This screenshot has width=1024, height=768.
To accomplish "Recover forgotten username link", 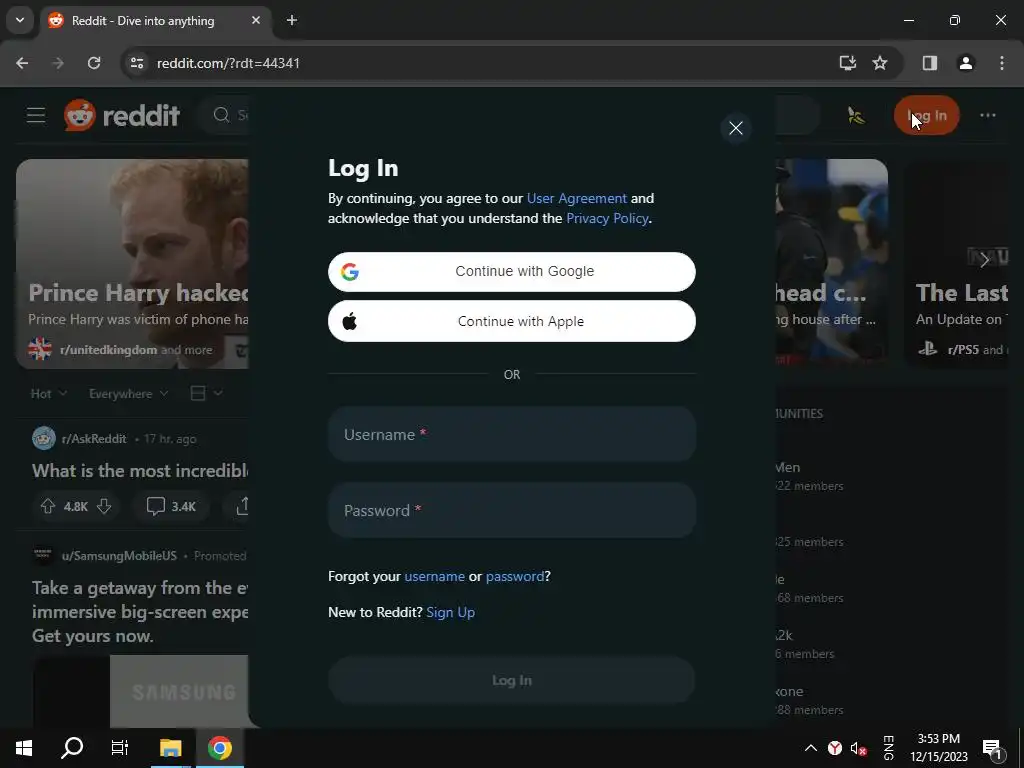I will (x=434, y=576).
